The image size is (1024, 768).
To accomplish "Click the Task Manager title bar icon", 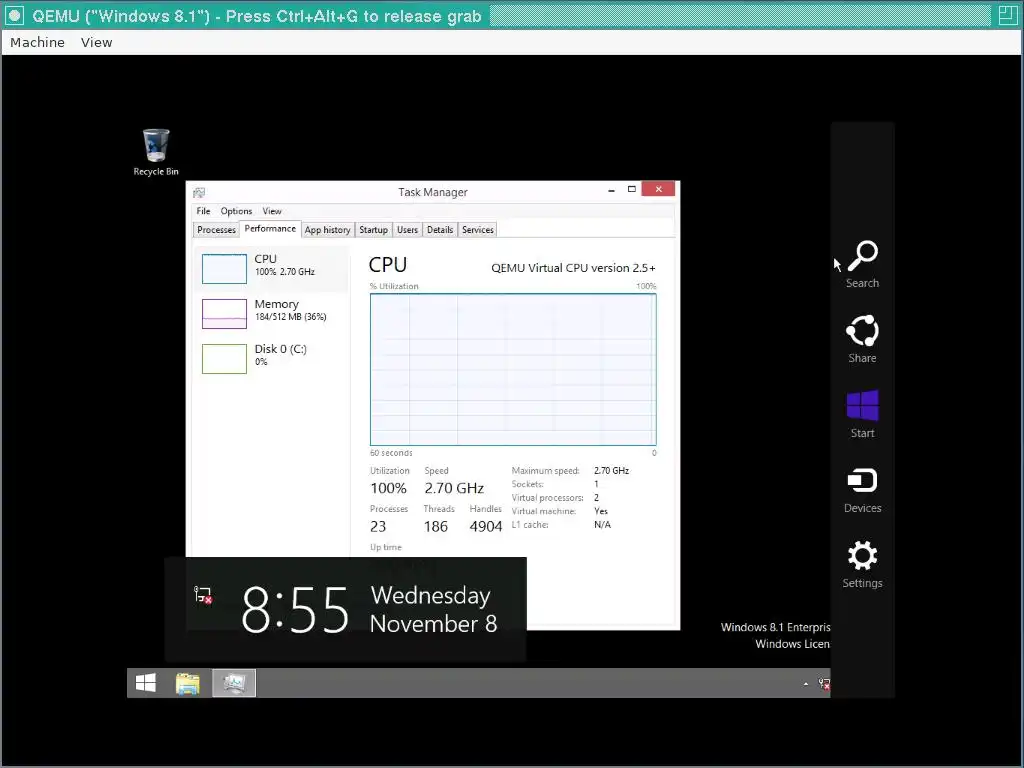I will point(199,192).
